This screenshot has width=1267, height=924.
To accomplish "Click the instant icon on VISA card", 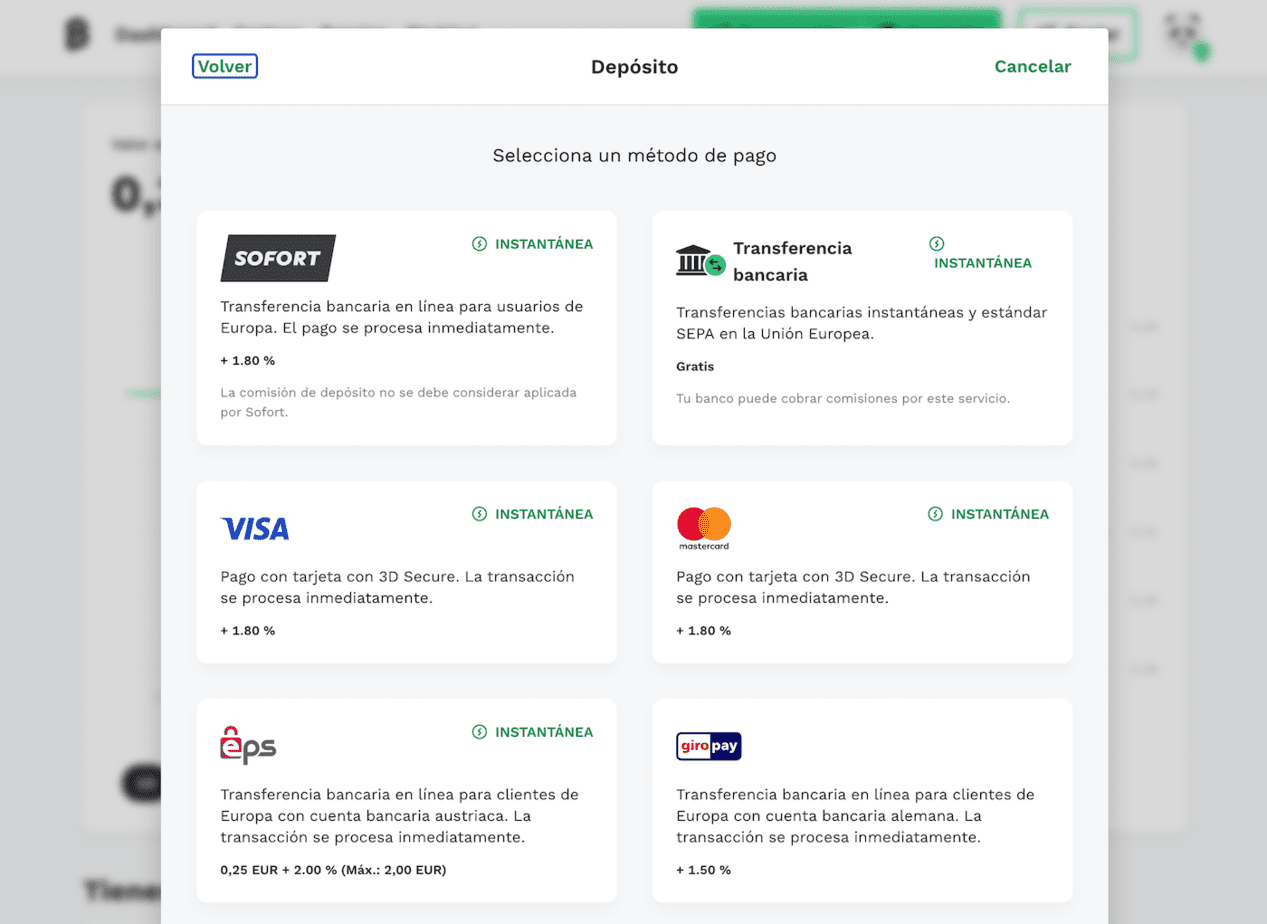I will point(479,514).
